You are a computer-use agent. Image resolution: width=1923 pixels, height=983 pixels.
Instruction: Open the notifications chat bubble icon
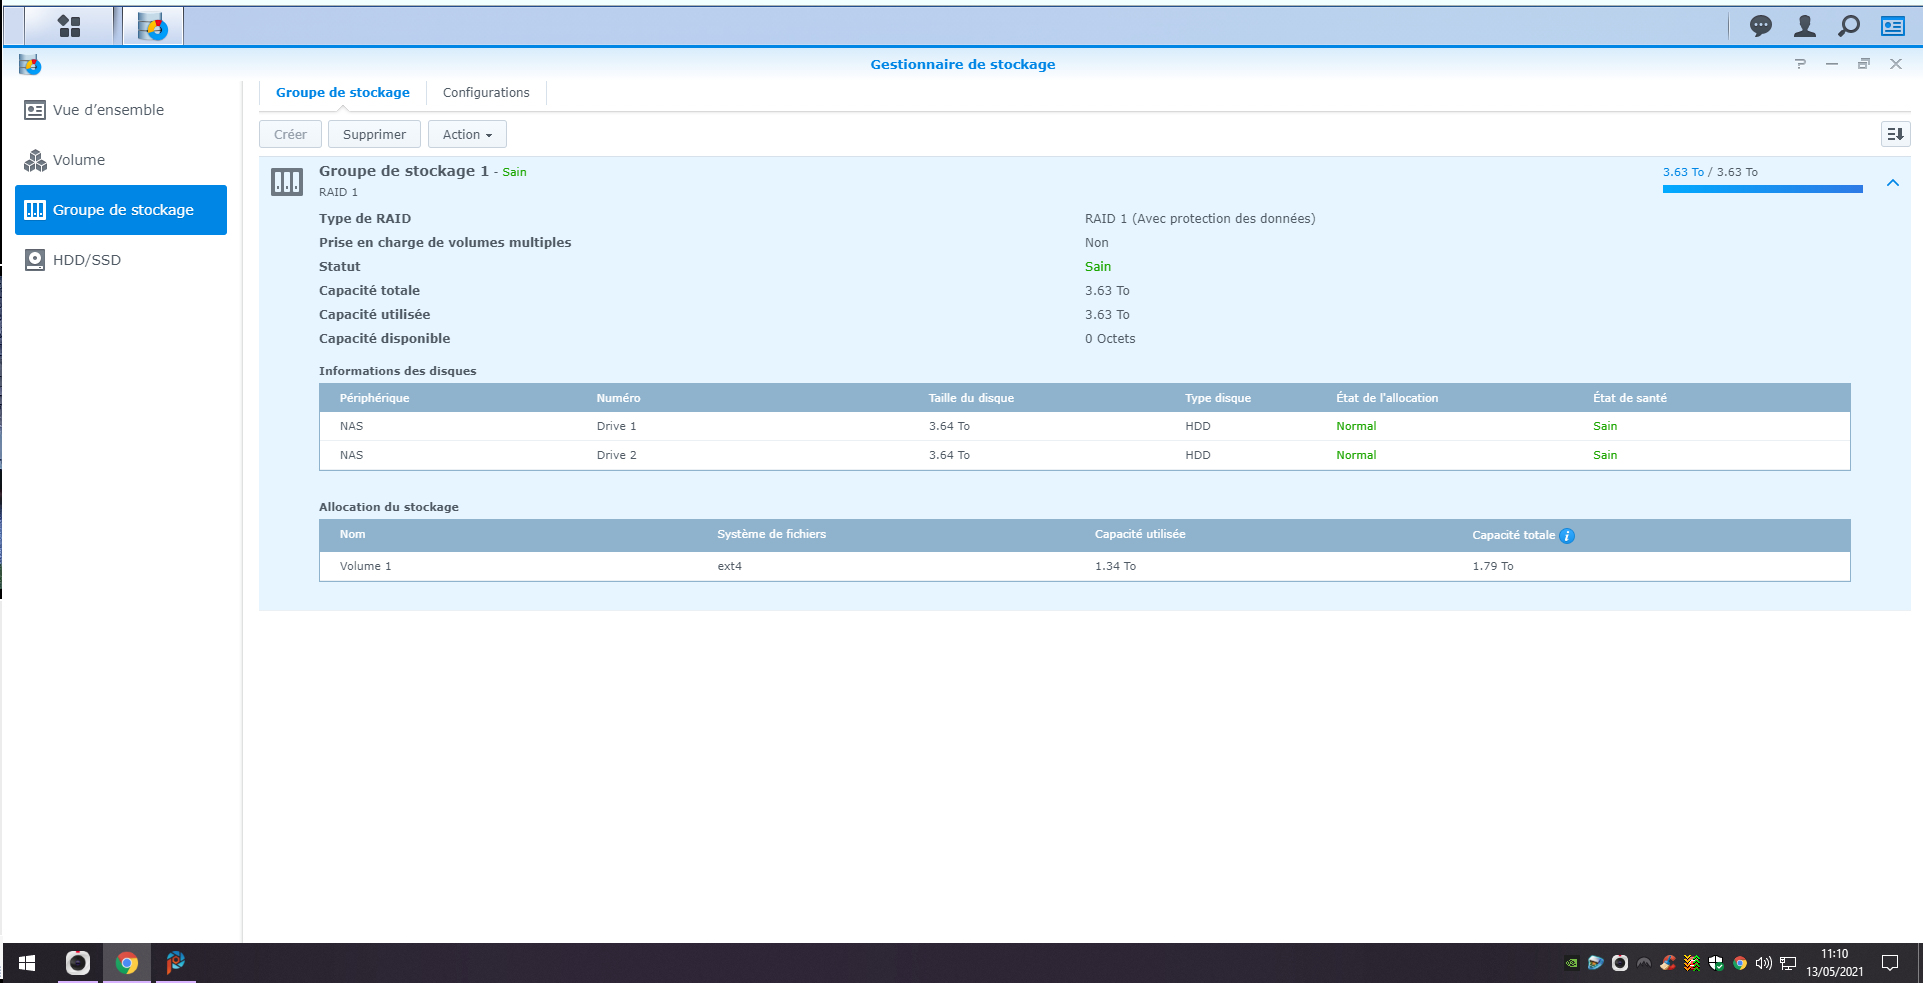(x=1760, y=26)
